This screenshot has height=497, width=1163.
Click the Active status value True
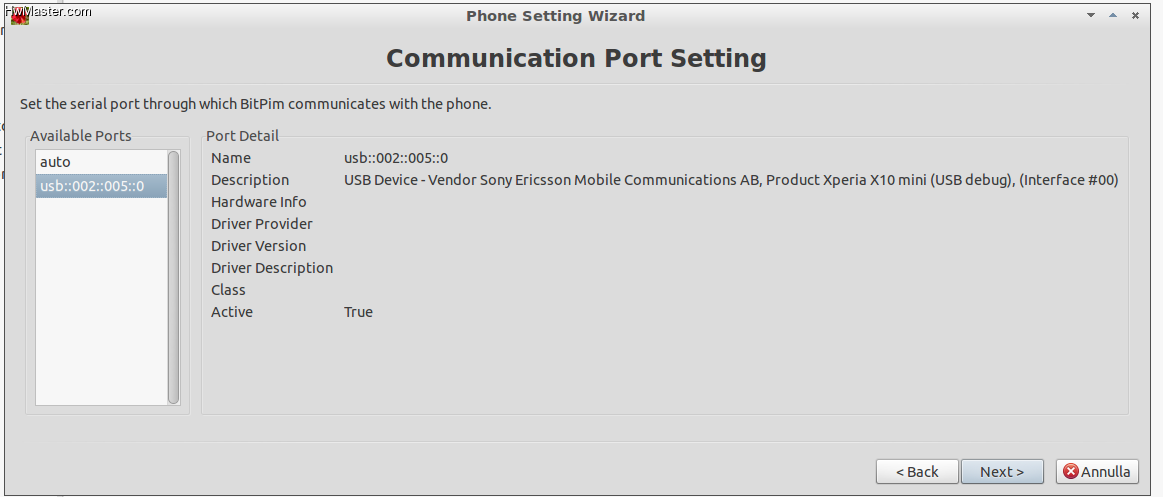pos(358,312)
